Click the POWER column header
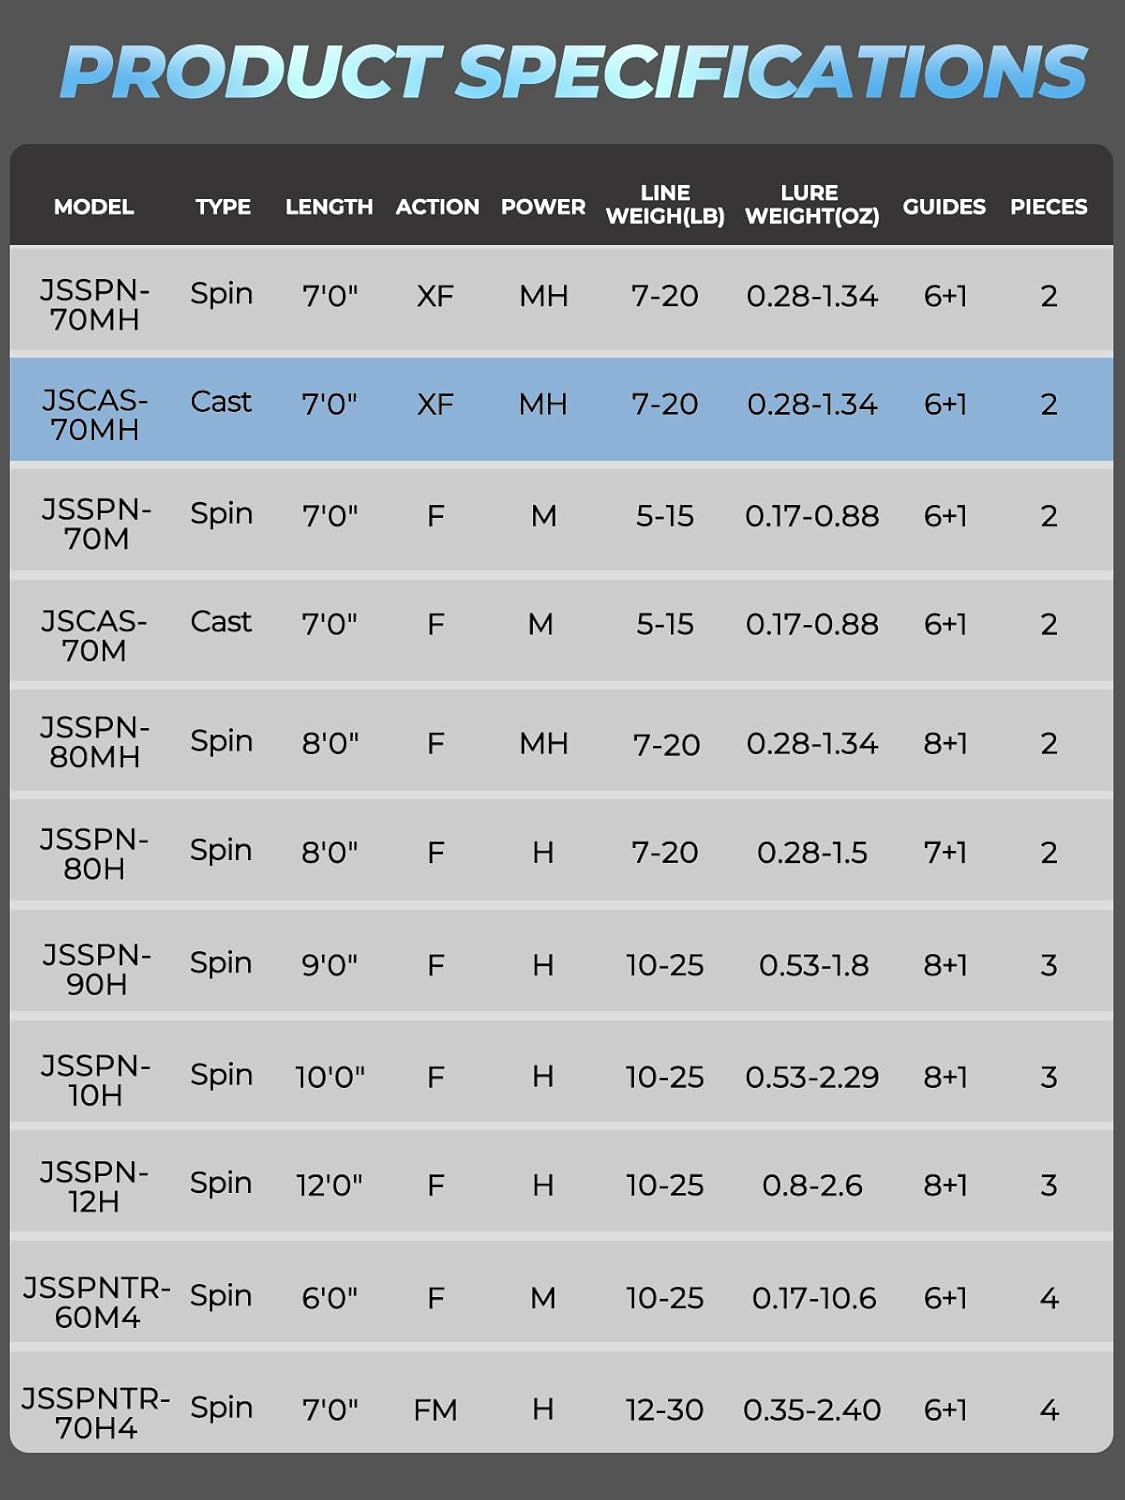Image resolution: width=1125 pixels, height=1500 pixels. 543,207
